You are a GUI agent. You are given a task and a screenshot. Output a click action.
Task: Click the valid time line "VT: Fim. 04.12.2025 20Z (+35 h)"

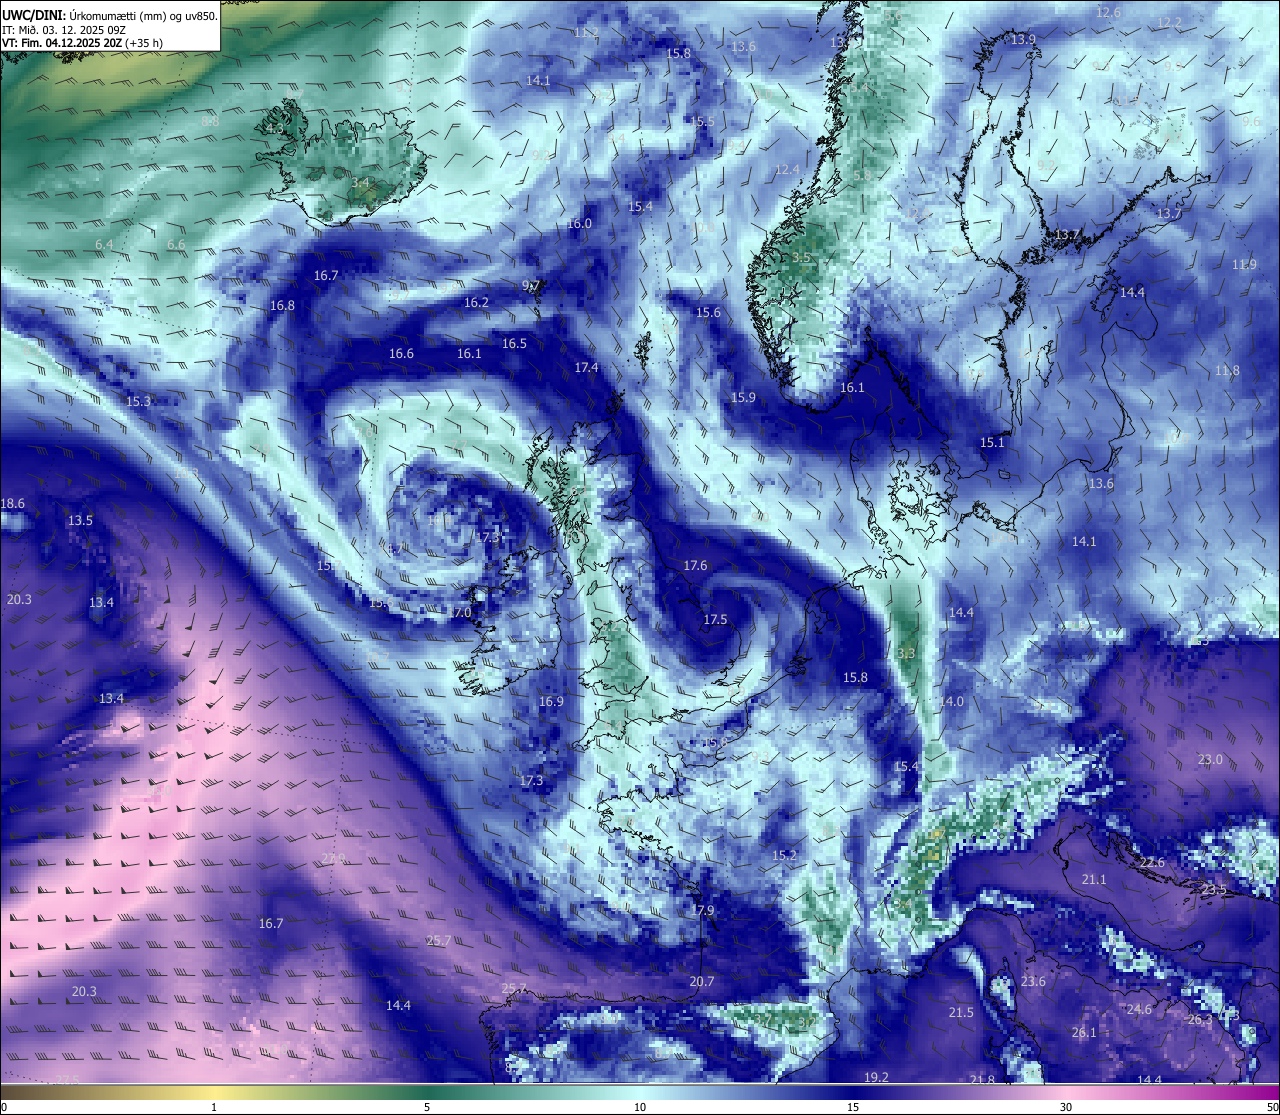pyautogui.click(x=82, y=43)
